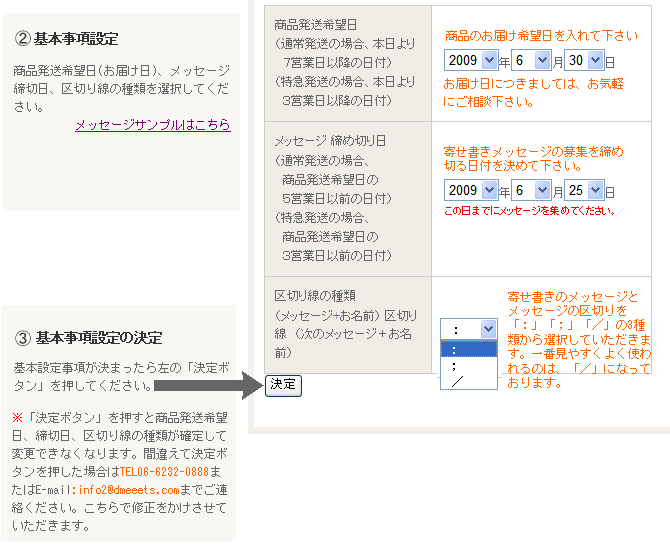
Task: Open the メッセージサンプルはこちら link
Action: pyautogui.click(x=152, y=125)
